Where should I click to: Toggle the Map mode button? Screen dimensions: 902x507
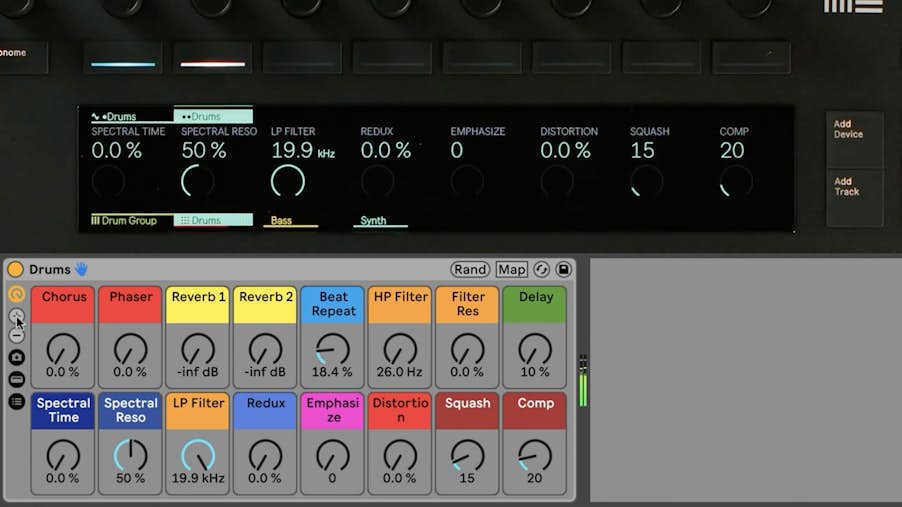click(511, 270)
